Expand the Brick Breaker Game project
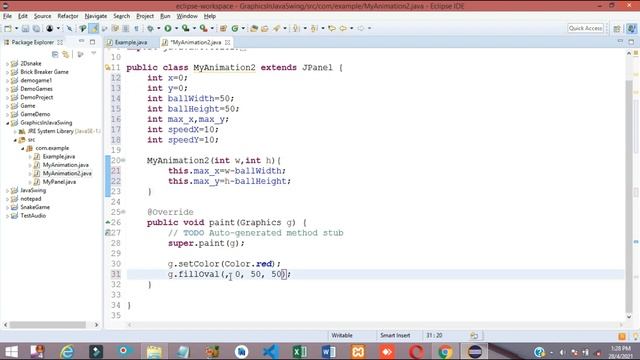Image resolution: width=640 pixels, height=360 pixels. click(x=7, y=72)
